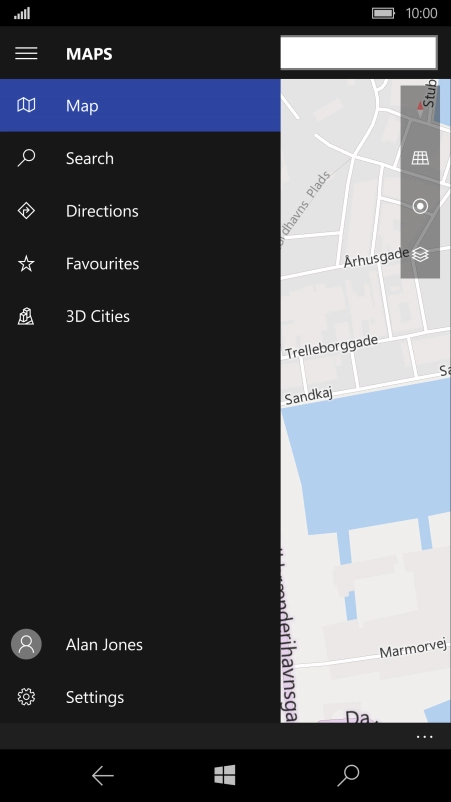Viewport: 451px width, 802px height.
Task: Click the Favourites star icon
Action: point(26,263)
